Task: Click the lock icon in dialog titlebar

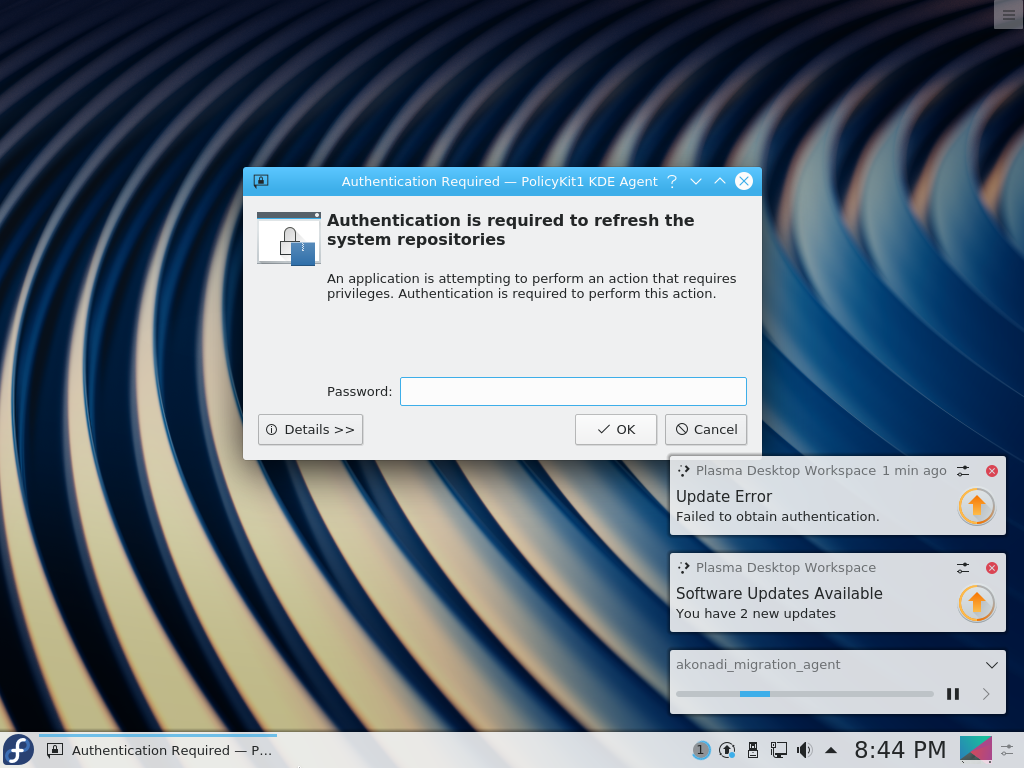Action: point(261,181)
